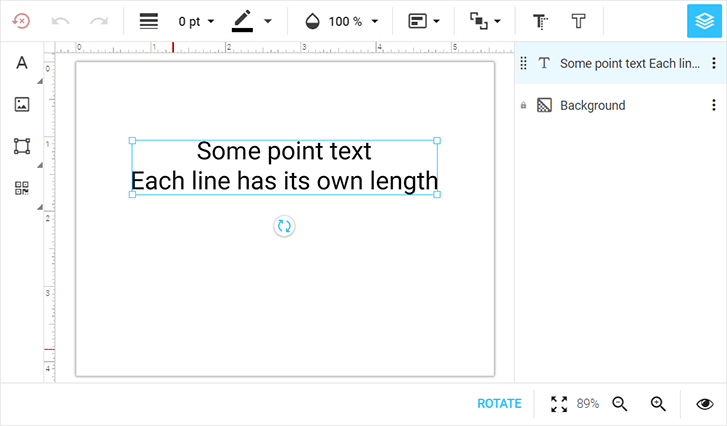Redo the last action
727x426 pixels.
pyautogui.click(x=99, y=21)
